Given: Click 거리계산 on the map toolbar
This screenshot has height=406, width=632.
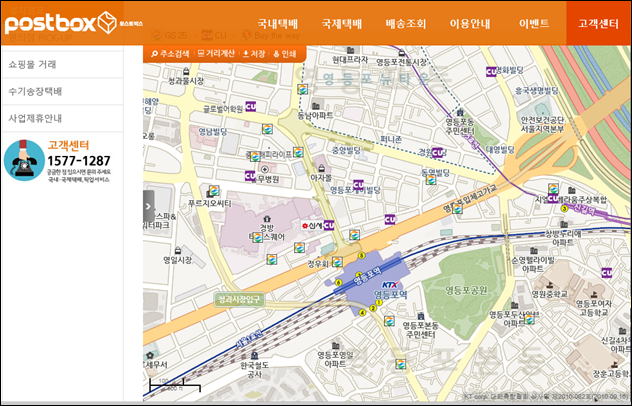Looking at the screenshot, I should [216, 53].
